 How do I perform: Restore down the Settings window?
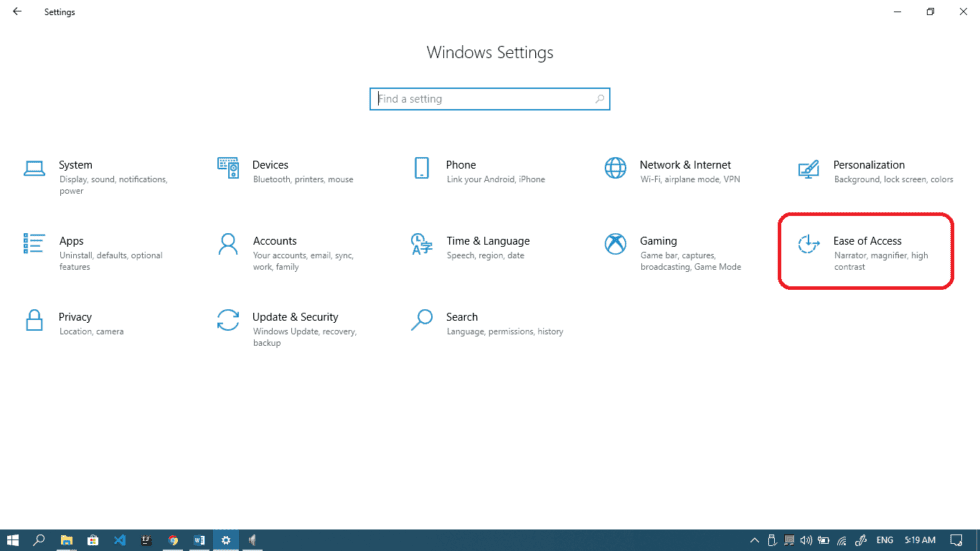pos(930,11)
